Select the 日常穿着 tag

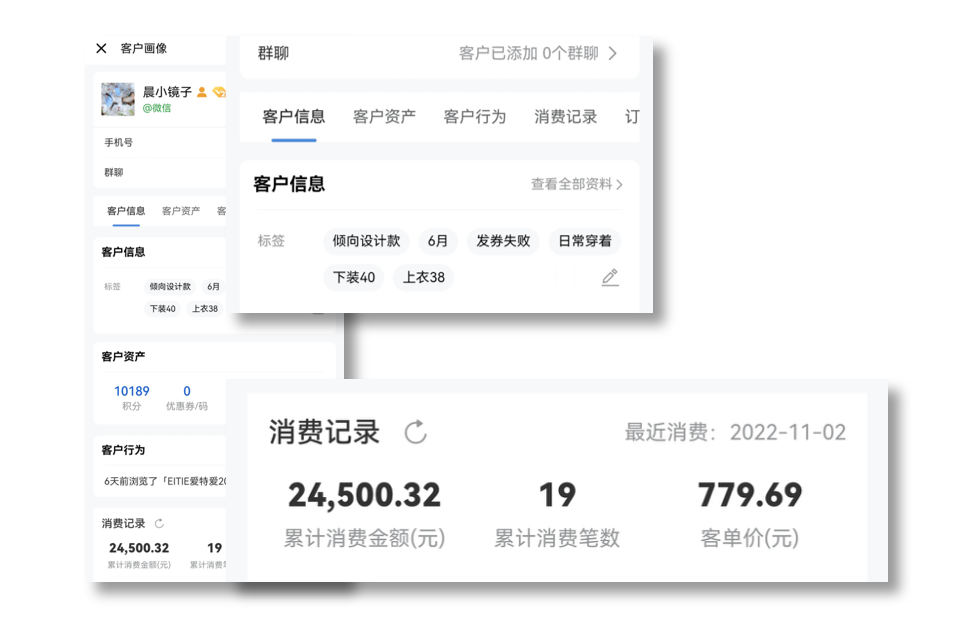(x=584, y=241)
